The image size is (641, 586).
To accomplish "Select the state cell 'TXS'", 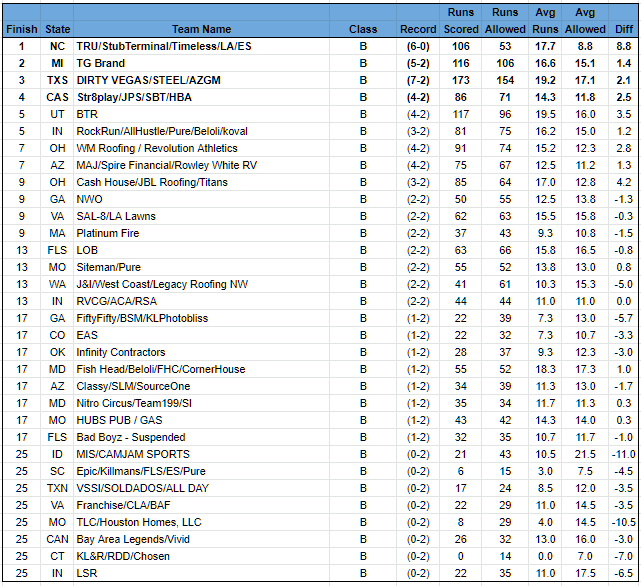I will click(x=57, y=80).
